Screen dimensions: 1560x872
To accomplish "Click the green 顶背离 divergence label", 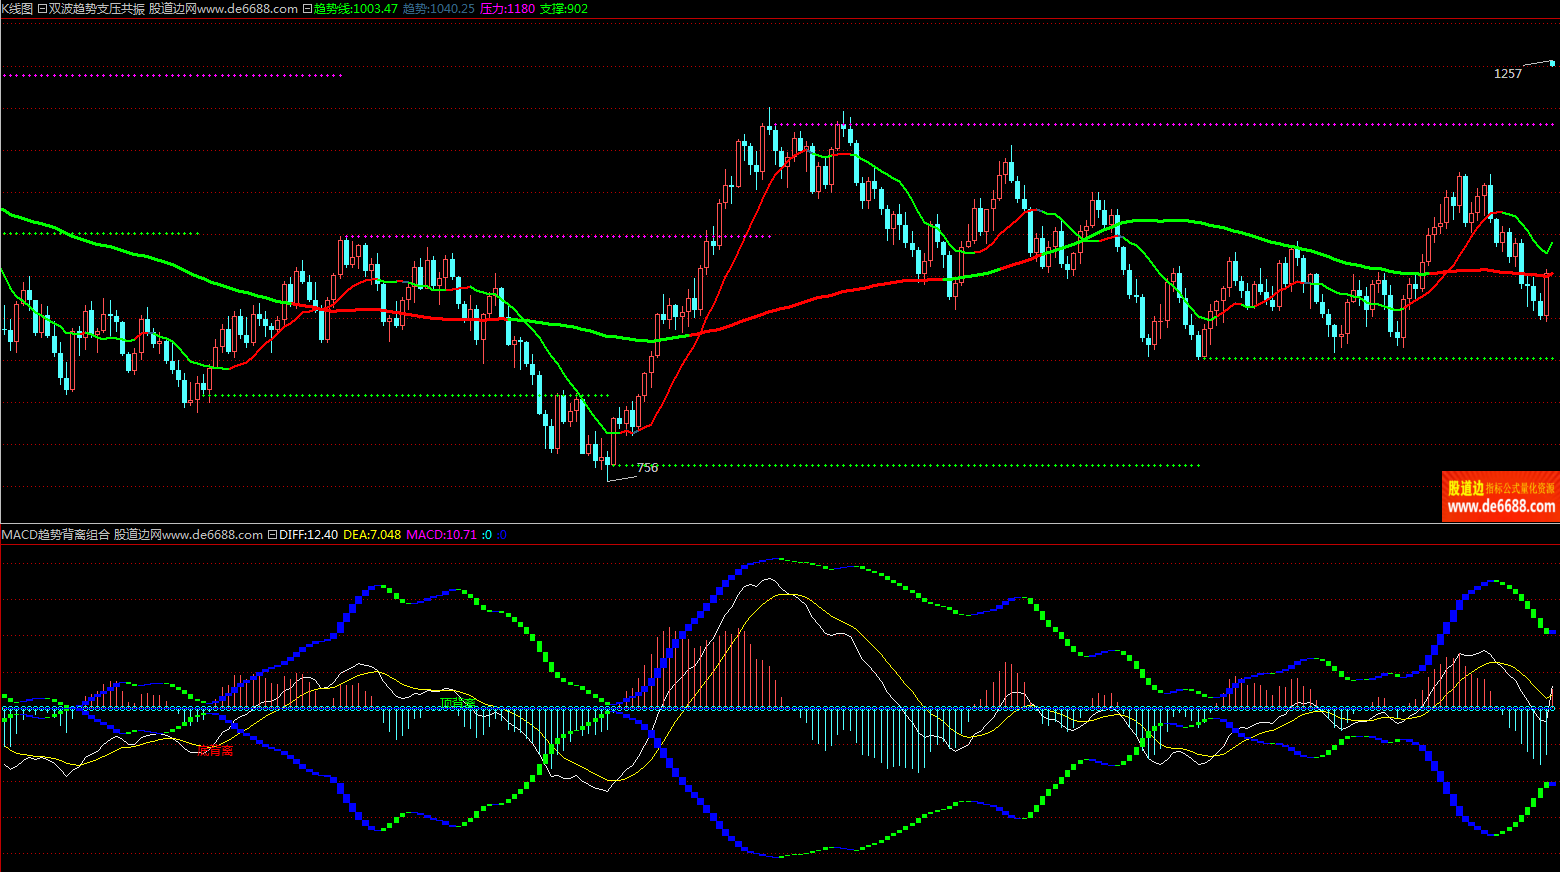I will (x=457, y=703).
